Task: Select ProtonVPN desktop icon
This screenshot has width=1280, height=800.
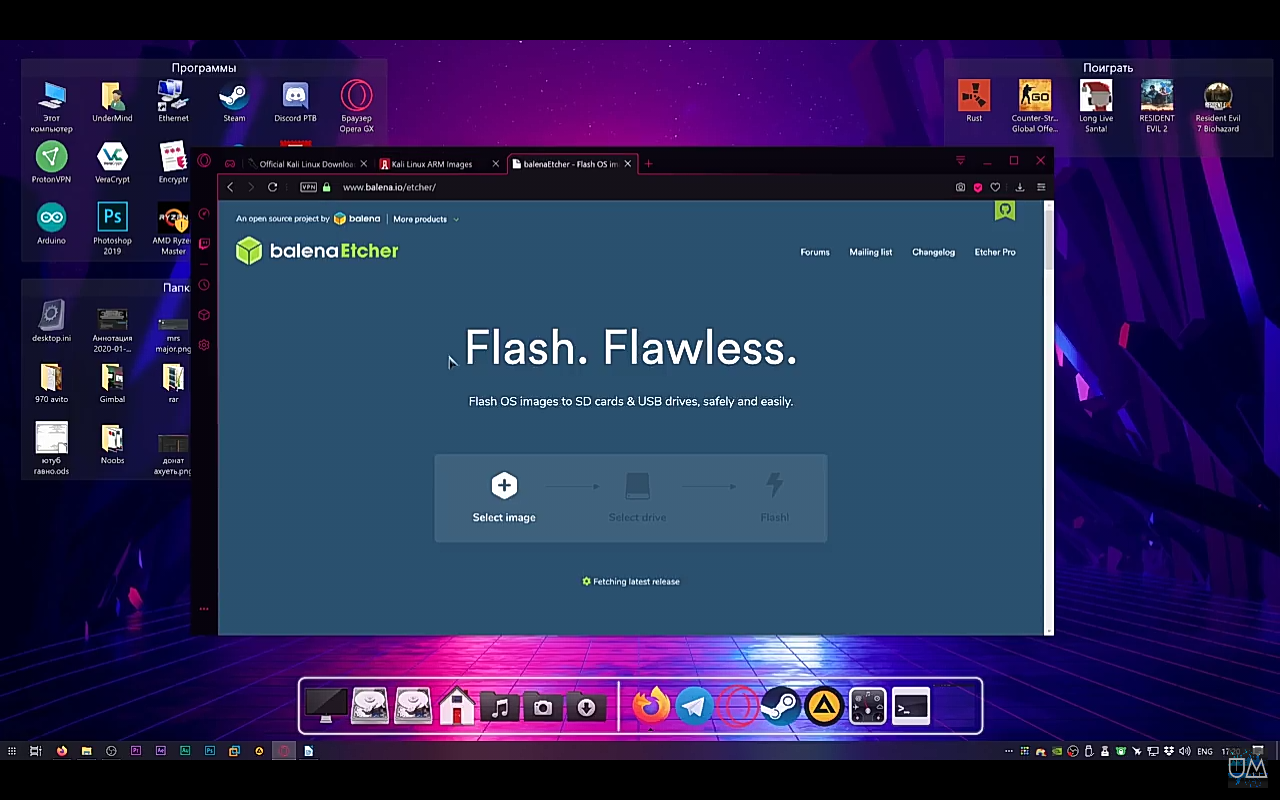Action: tap(51, 163)
